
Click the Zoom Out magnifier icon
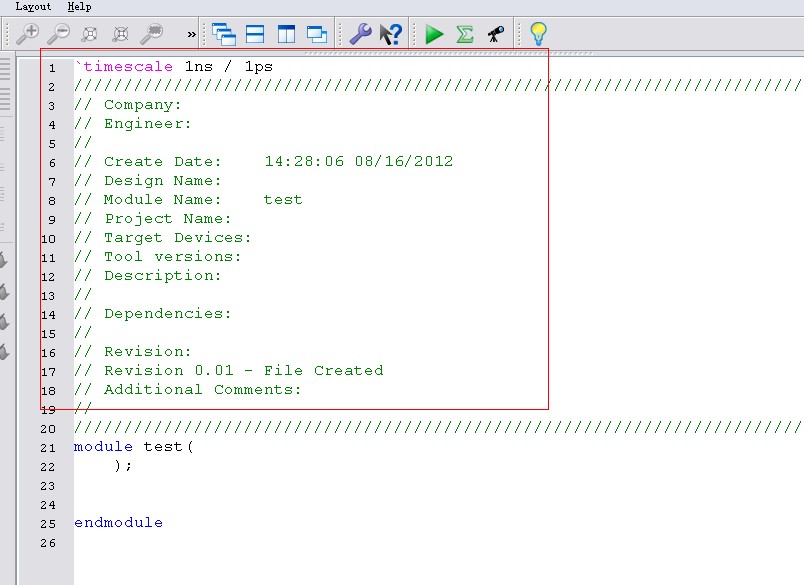point(58,34)
